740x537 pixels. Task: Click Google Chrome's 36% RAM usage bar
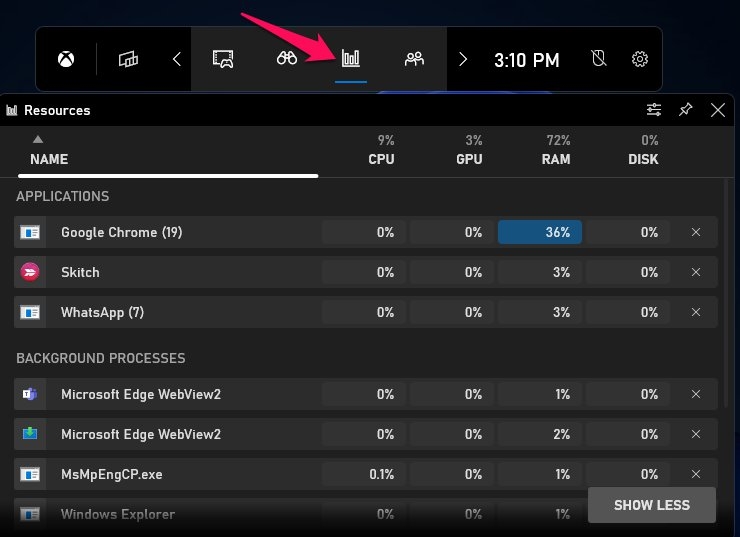pyautogui.click(x=540, y=232)
